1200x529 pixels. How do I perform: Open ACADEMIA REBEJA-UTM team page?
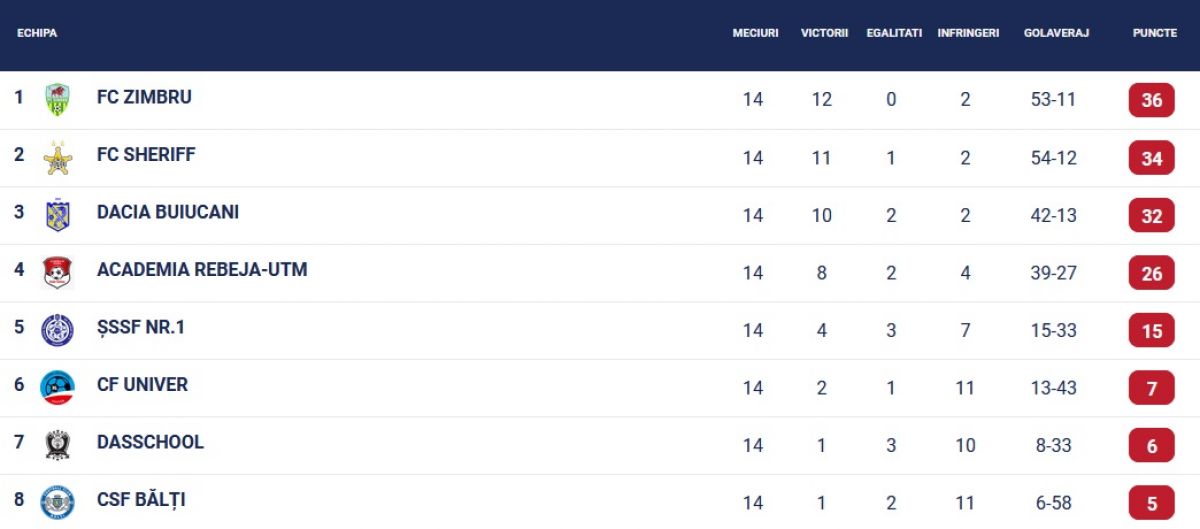(x=202, y=270)
